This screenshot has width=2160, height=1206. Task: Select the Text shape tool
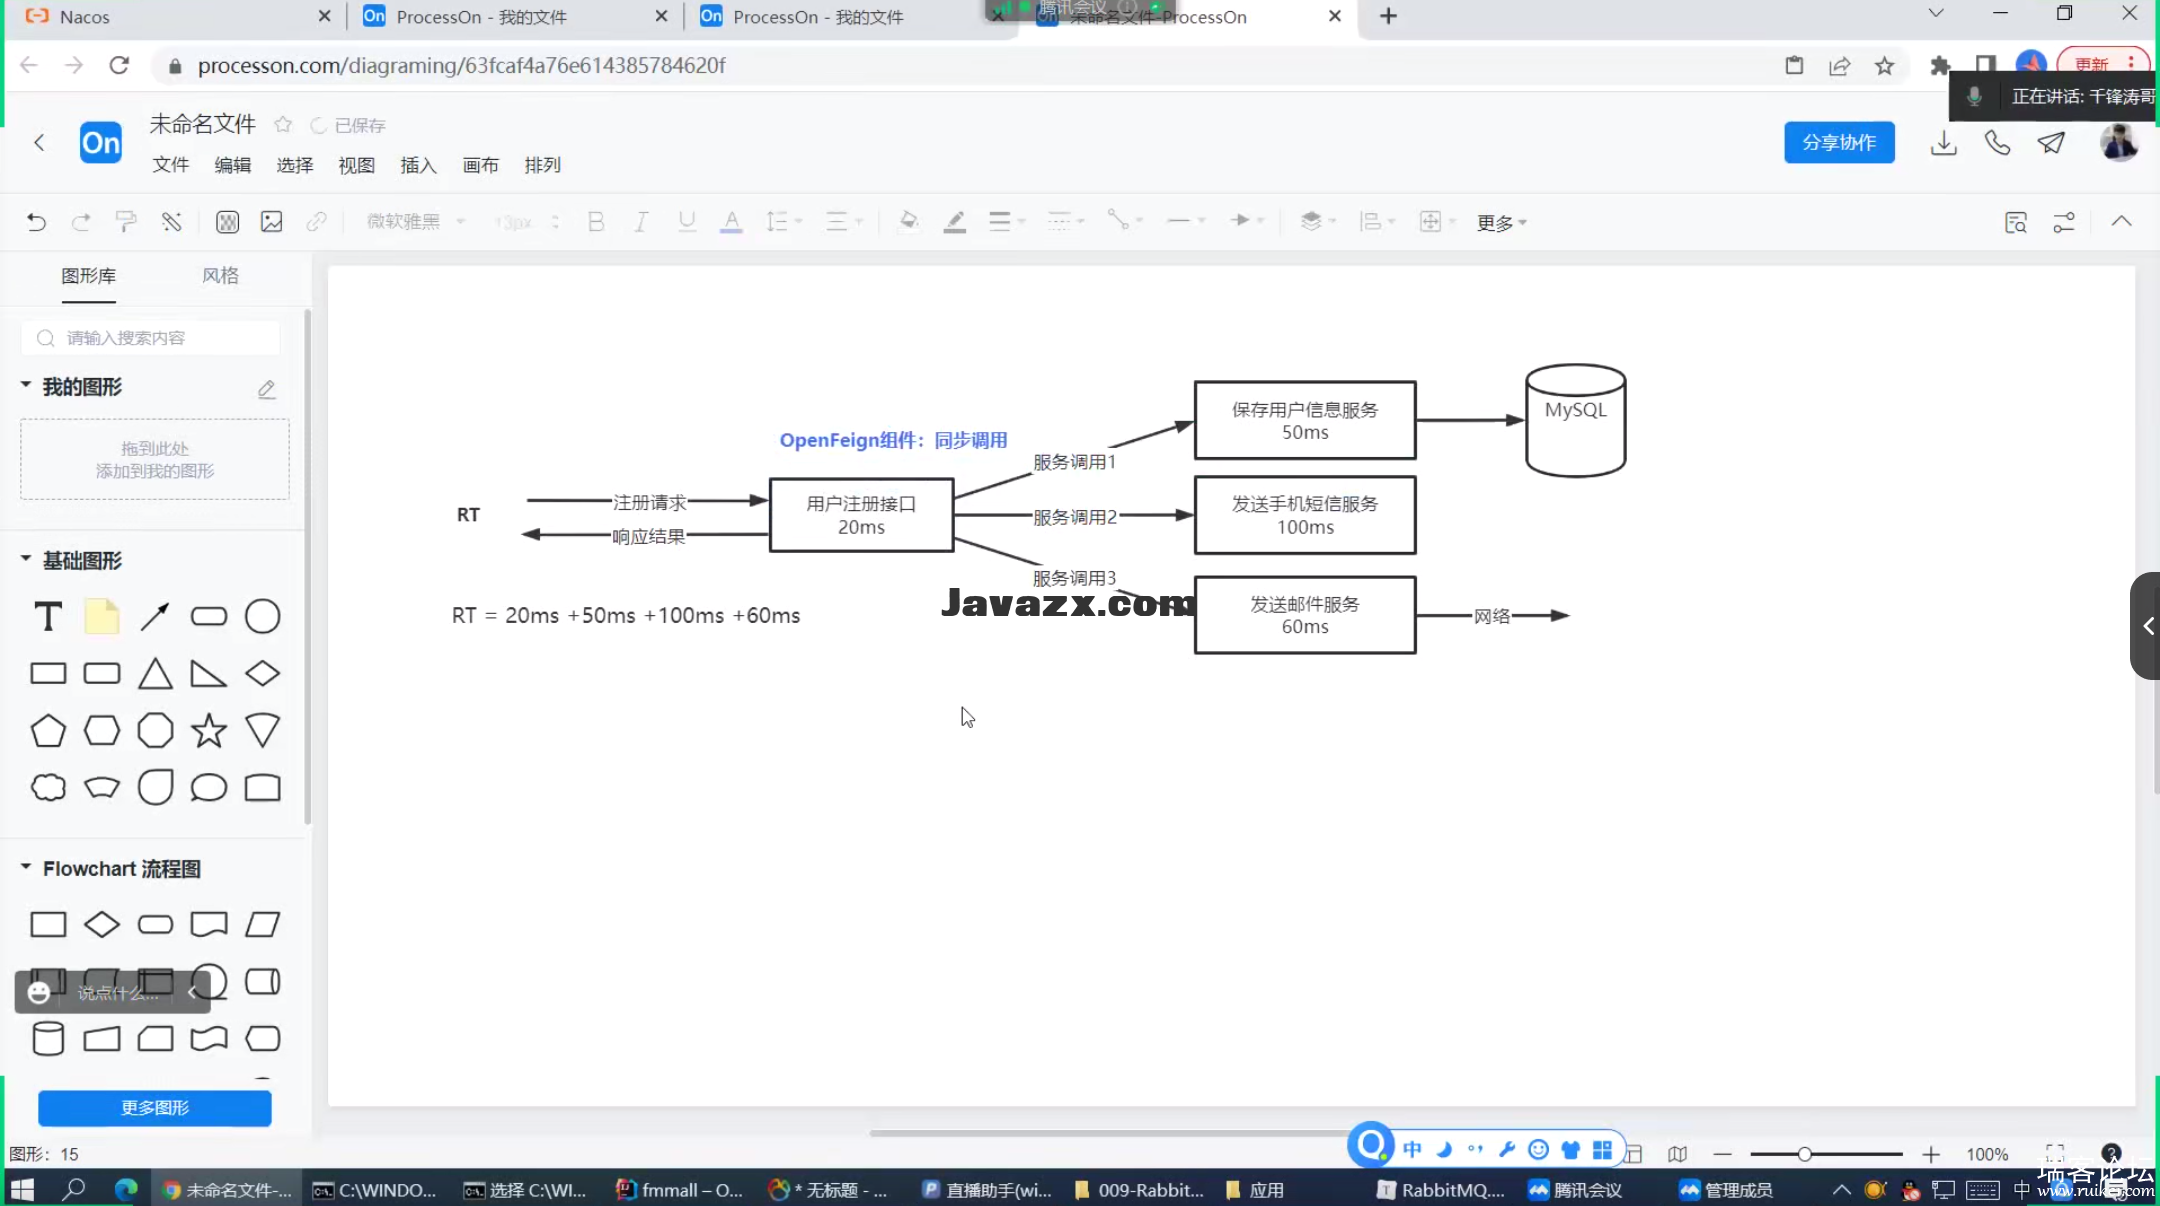coord(48,616)
